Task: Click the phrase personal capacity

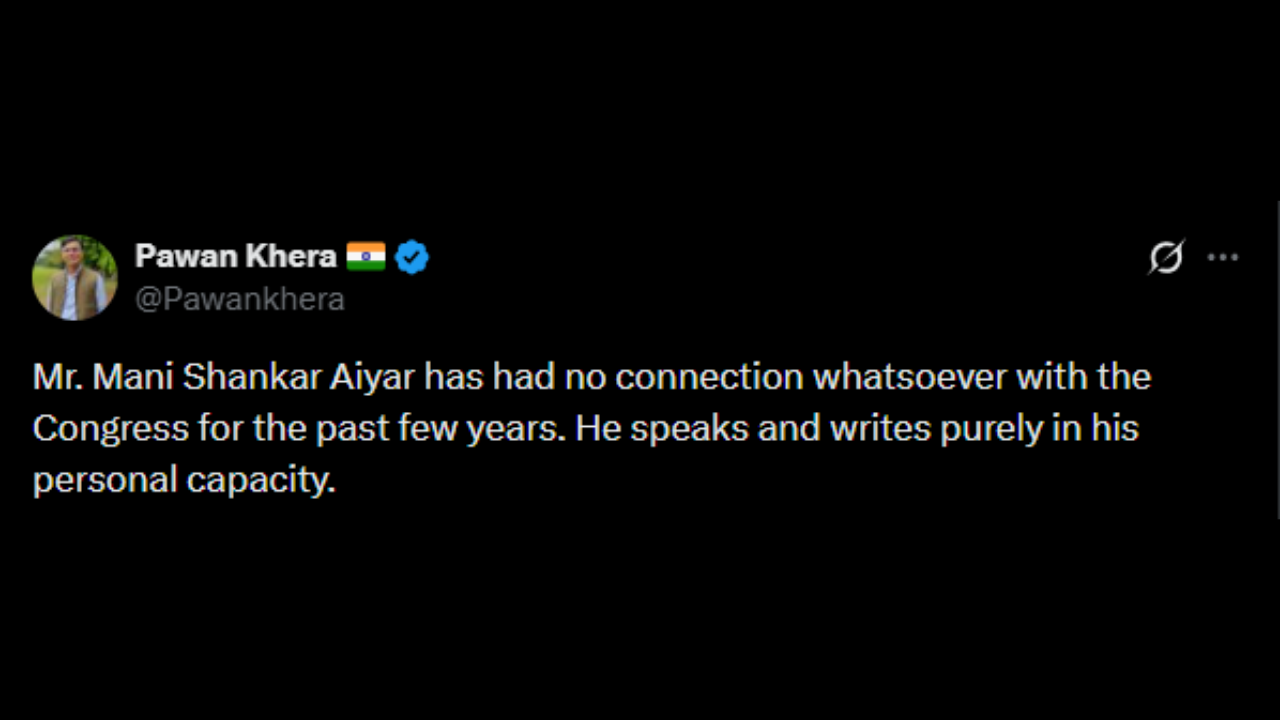Action: tap(183, 479)
